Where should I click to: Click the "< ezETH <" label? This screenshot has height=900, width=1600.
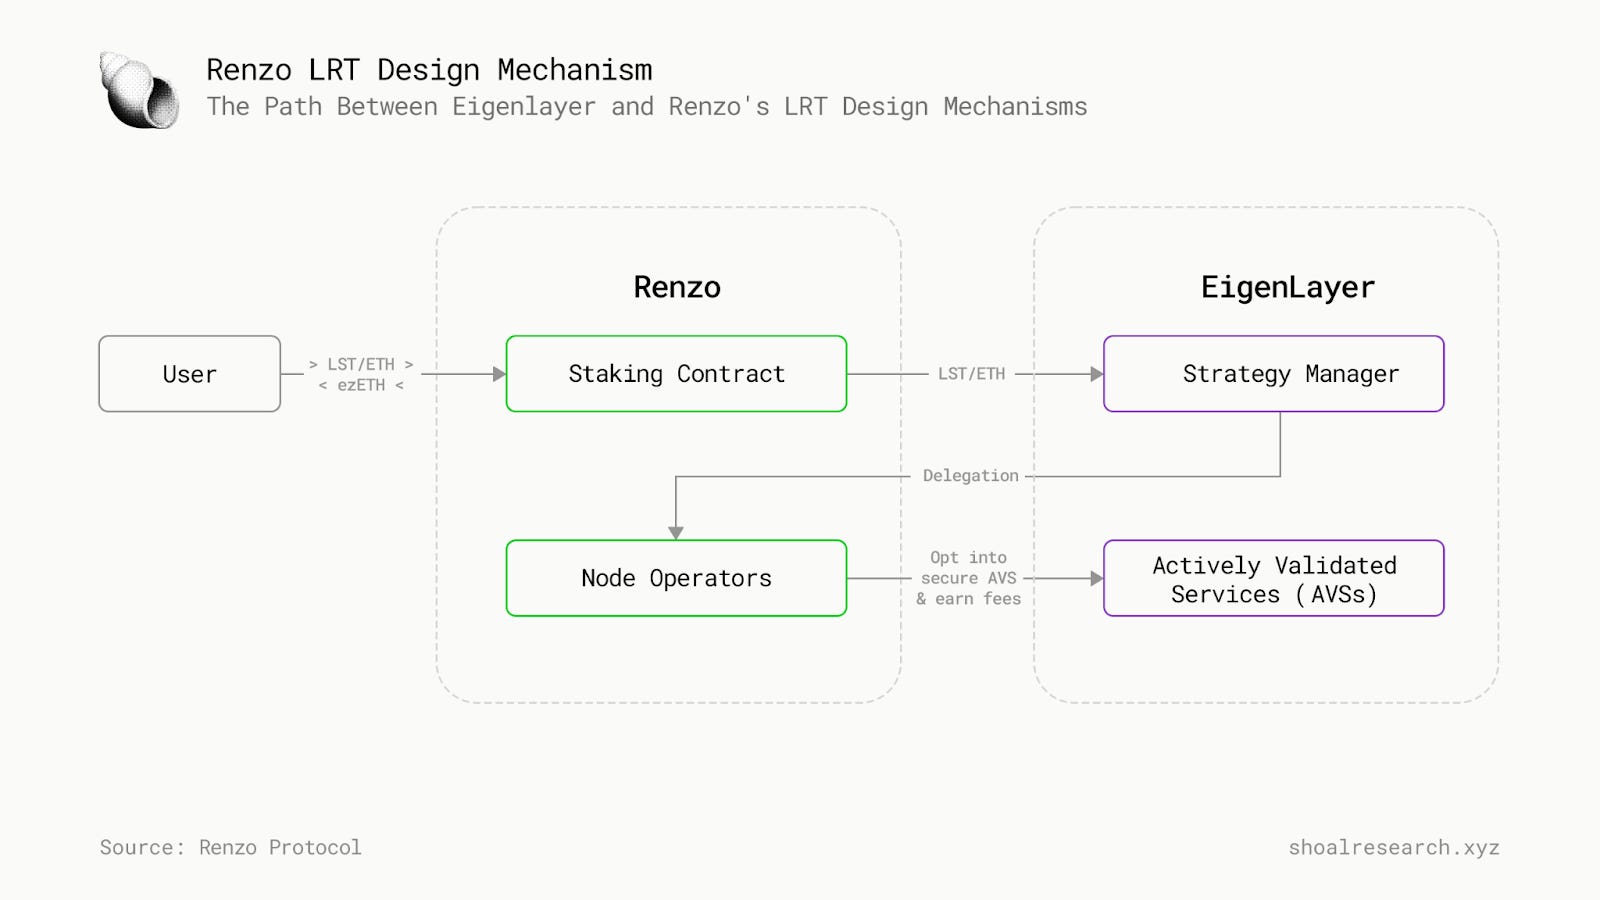pyautogui.click(x=361, y=385)
